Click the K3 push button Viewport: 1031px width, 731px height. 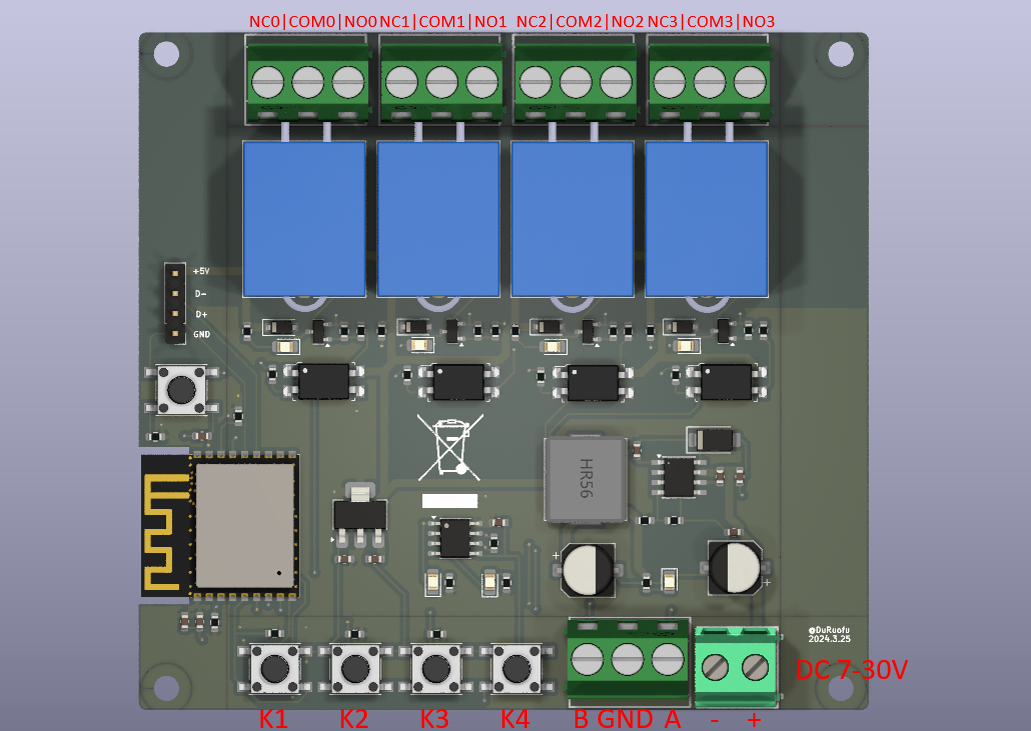pyautogui.click(x=437, y=669)
